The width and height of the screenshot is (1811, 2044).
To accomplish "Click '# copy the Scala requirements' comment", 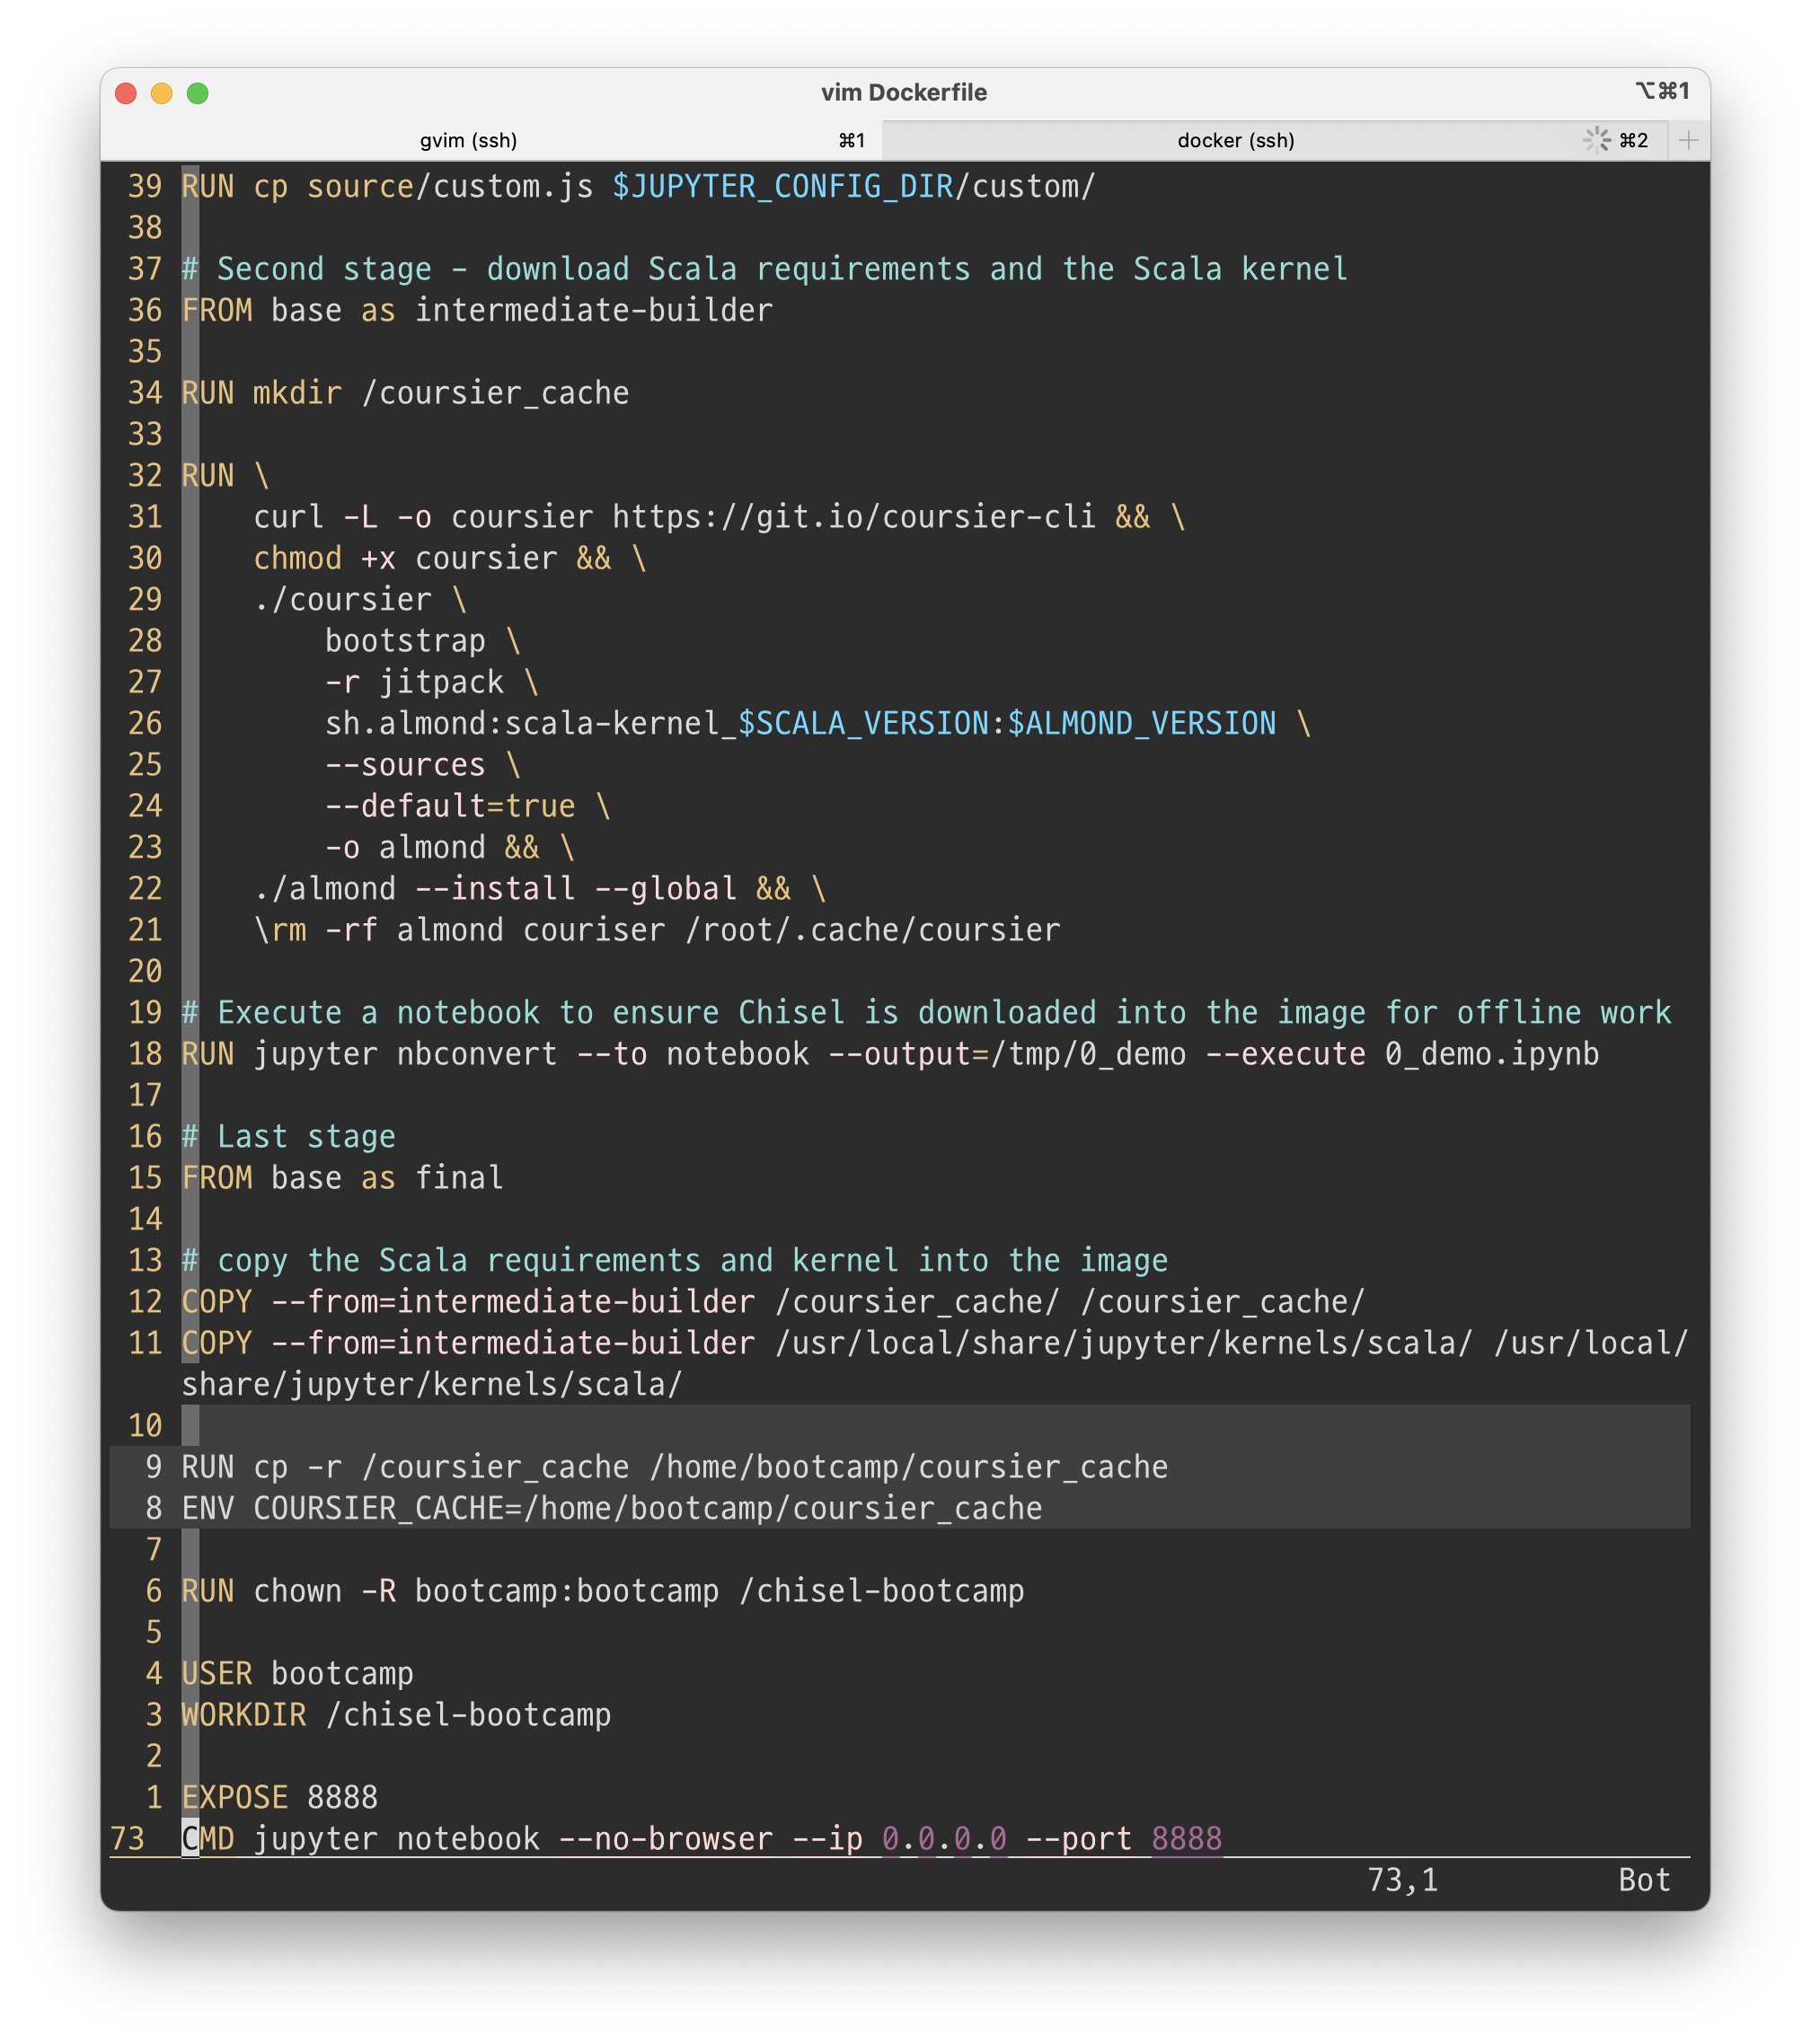I will tap(674, 1260).
